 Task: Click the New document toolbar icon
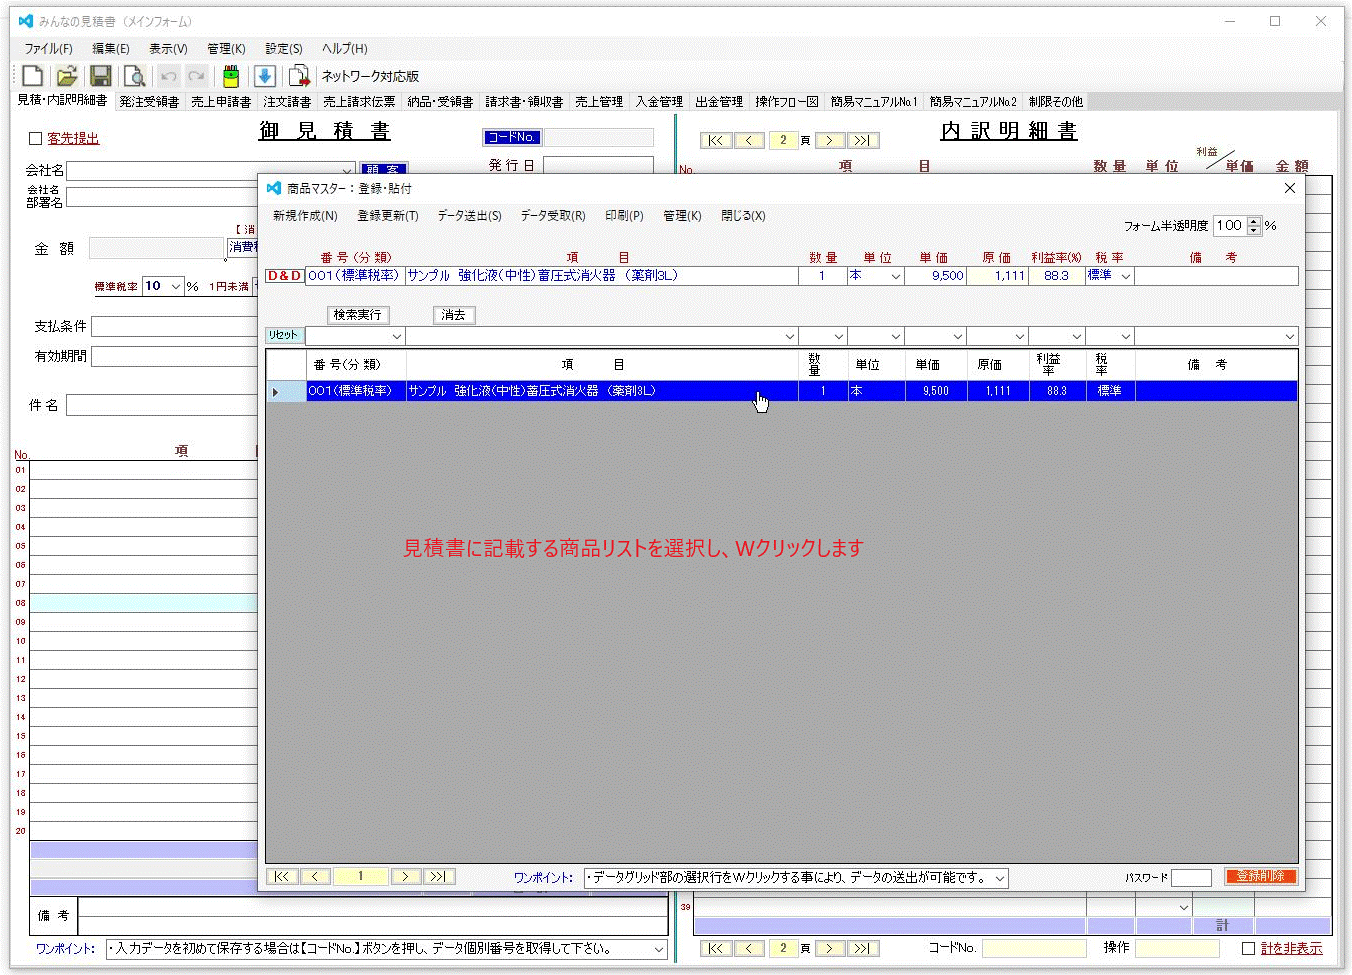(x=32, y=76)
